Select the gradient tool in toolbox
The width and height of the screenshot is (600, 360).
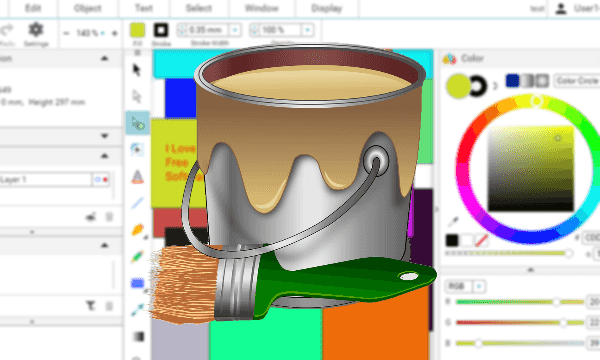click(x=138, y=336)
